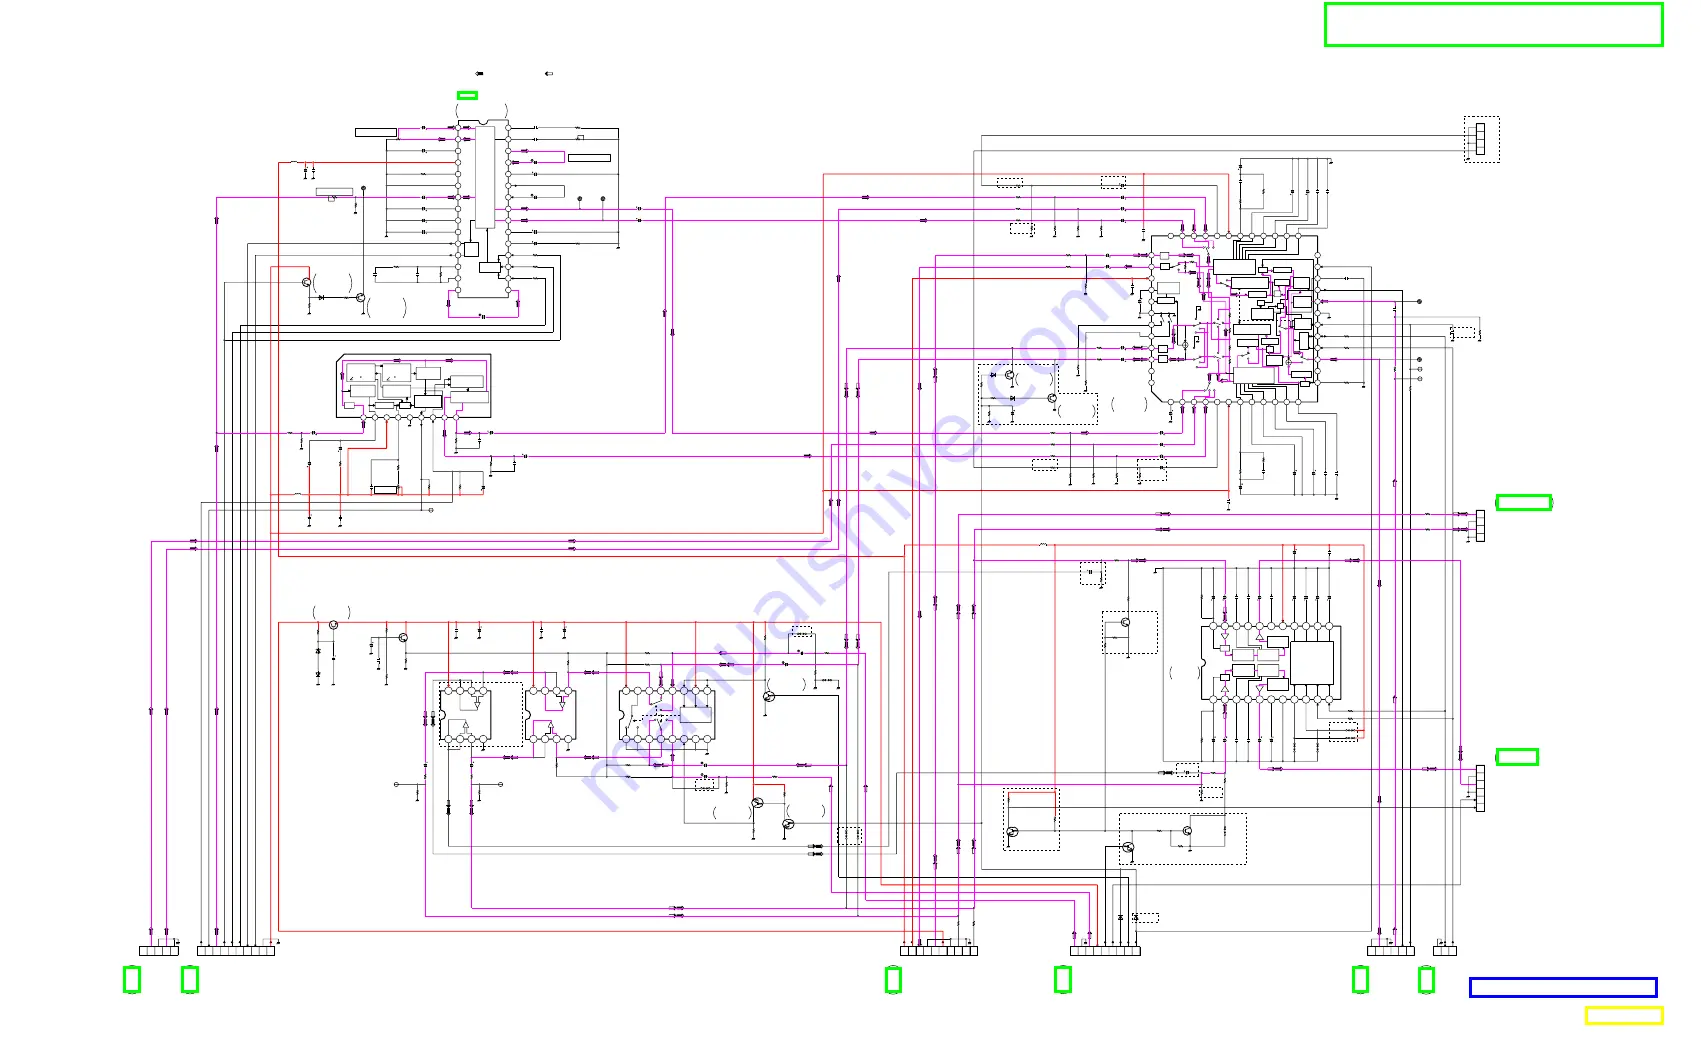1701x1064 pixels.
Task: Click the small green link box above the top-left IC
Action: tap(467, 96)
